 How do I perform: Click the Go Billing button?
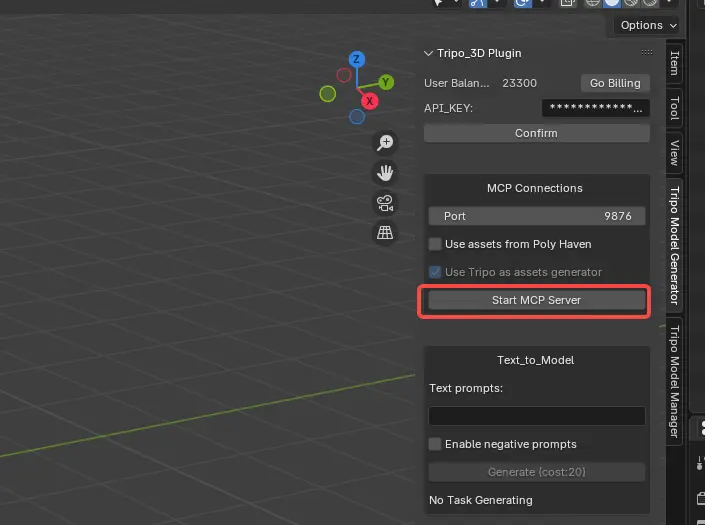615,83
